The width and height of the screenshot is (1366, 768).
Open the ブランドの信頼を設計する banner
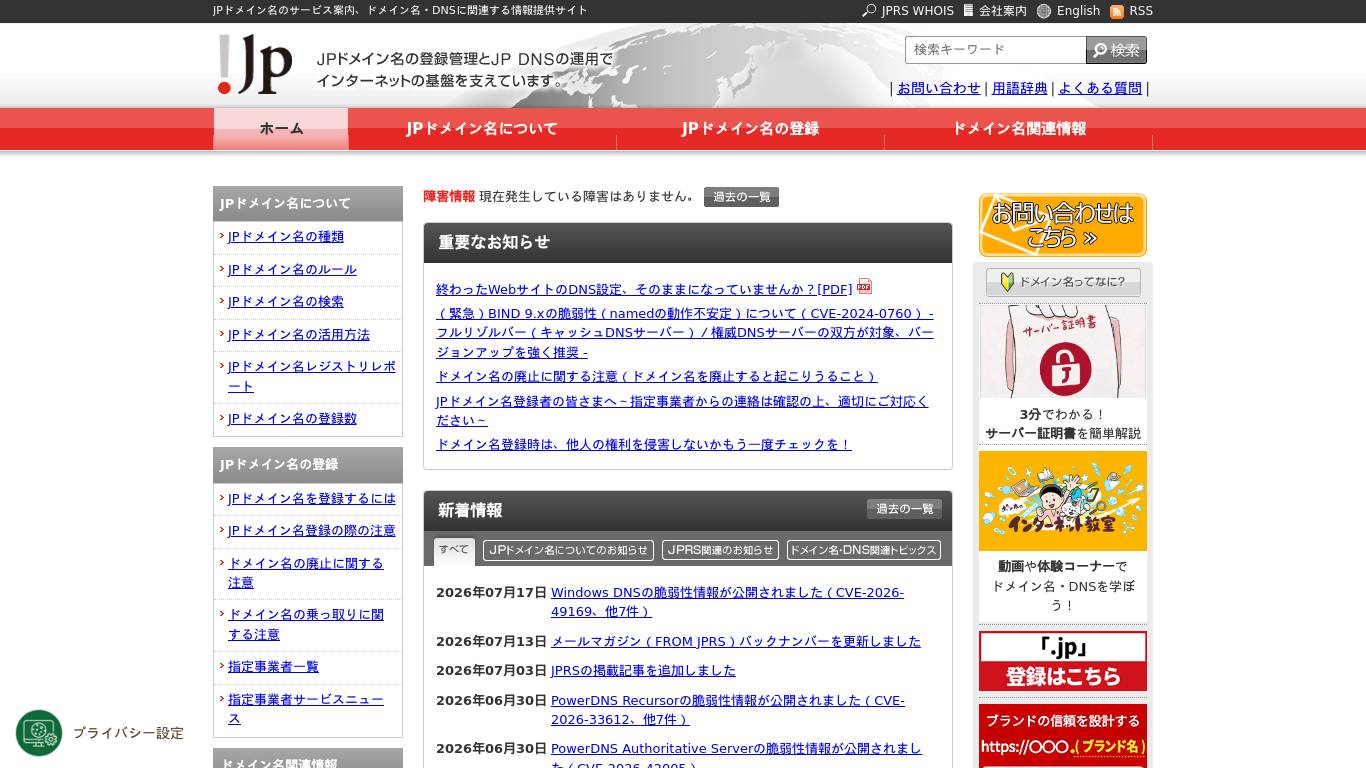[x=1063, y=736]
